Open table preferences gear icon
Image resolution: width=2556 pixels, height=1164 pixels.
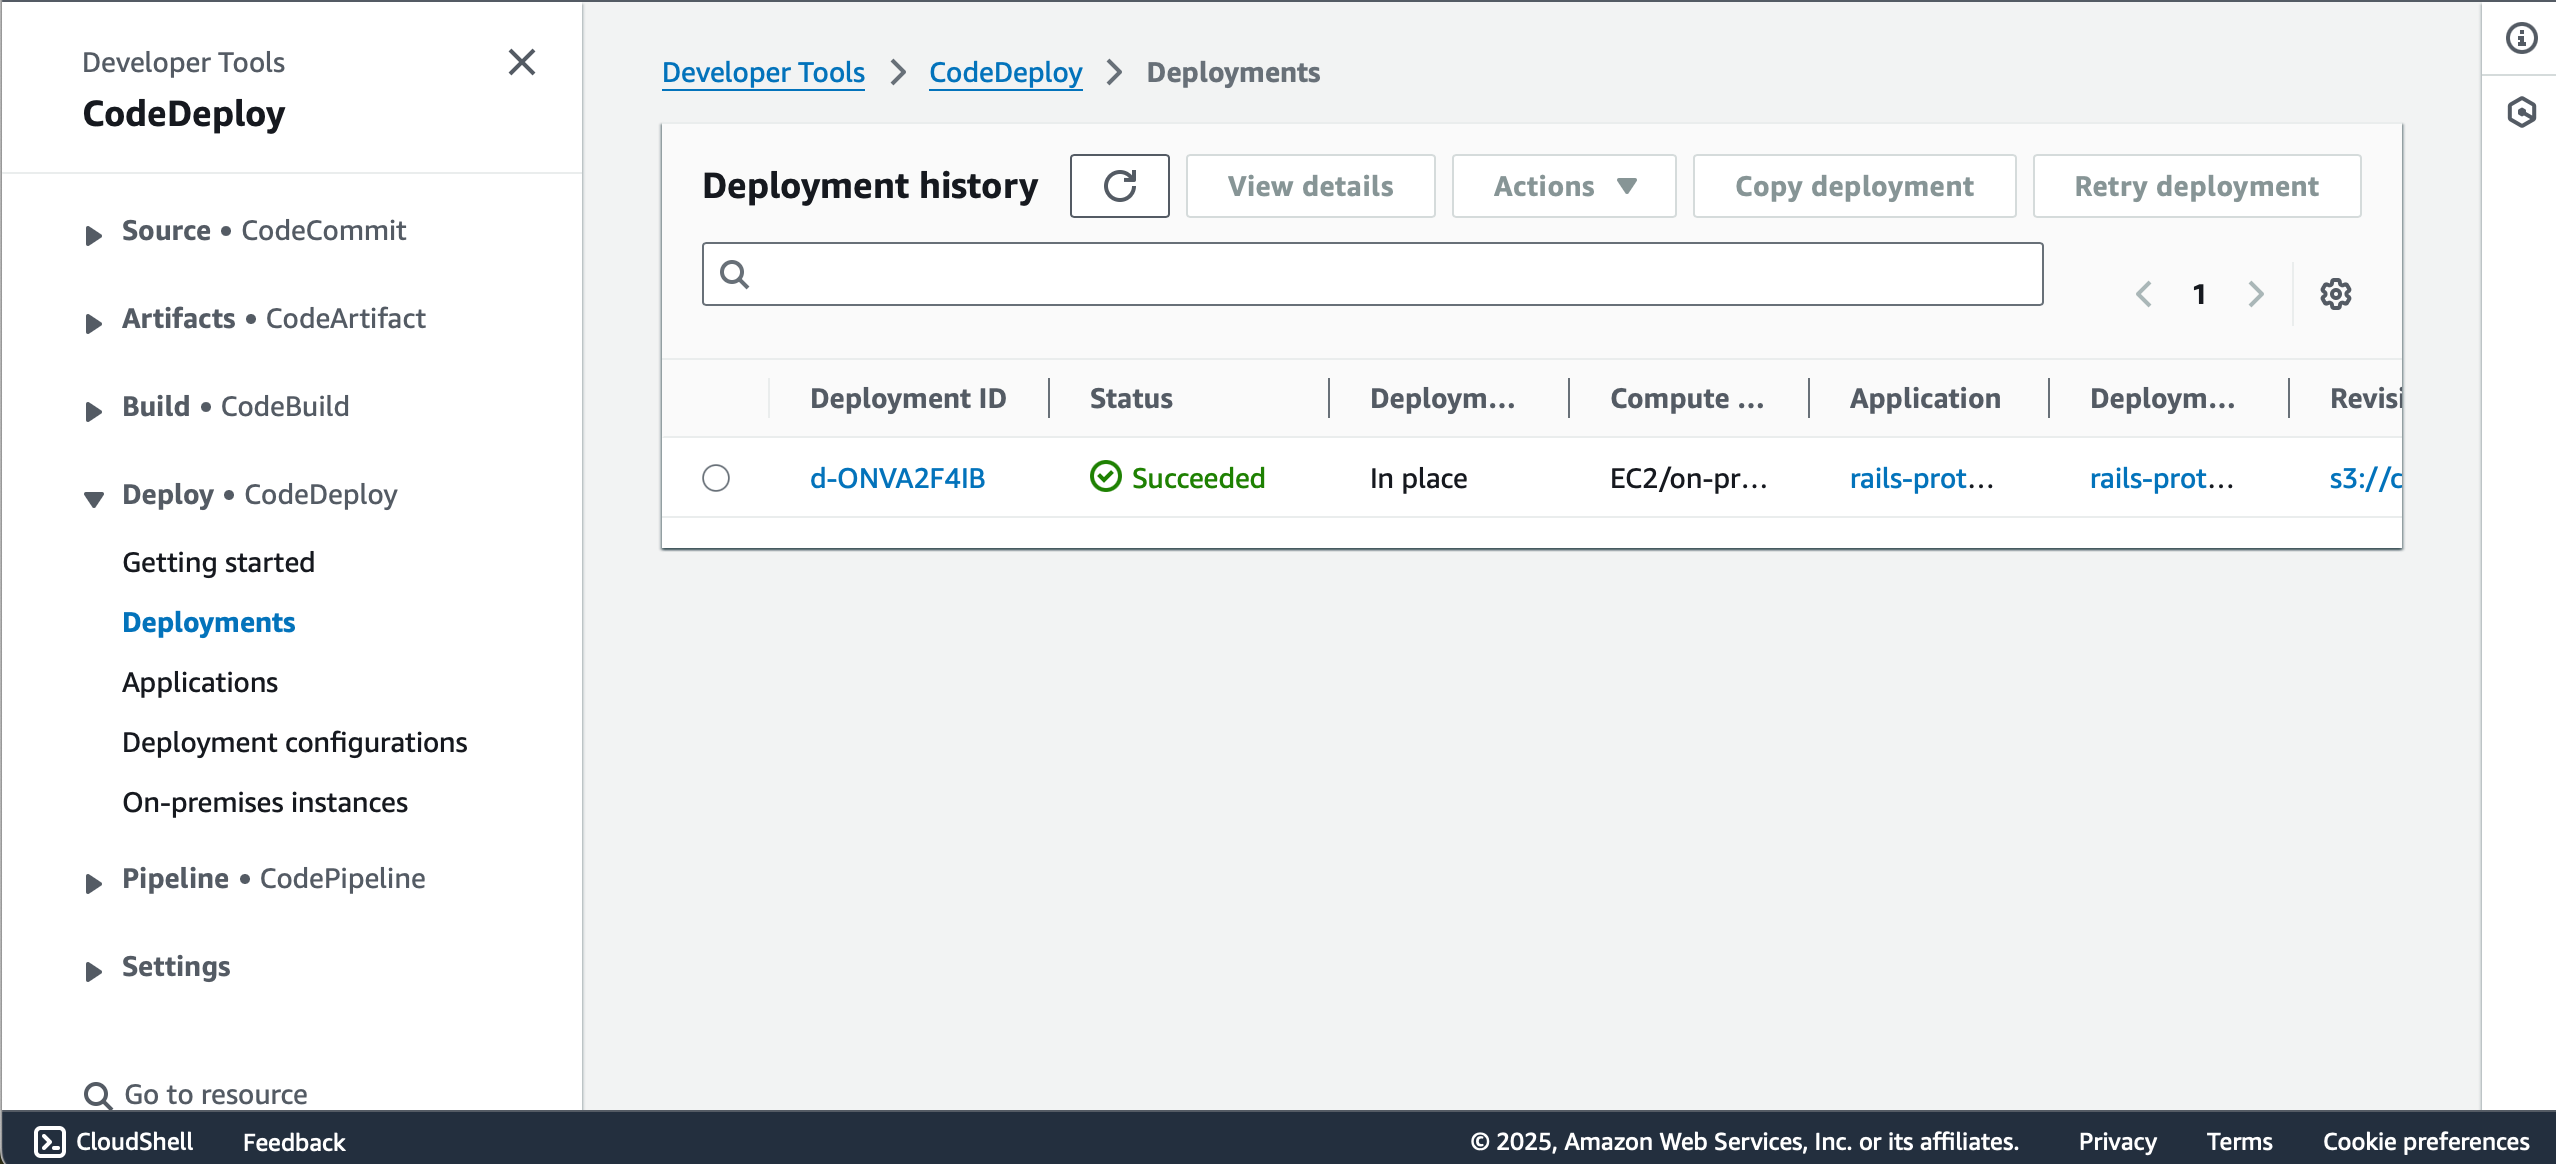tap(2336, 294)
